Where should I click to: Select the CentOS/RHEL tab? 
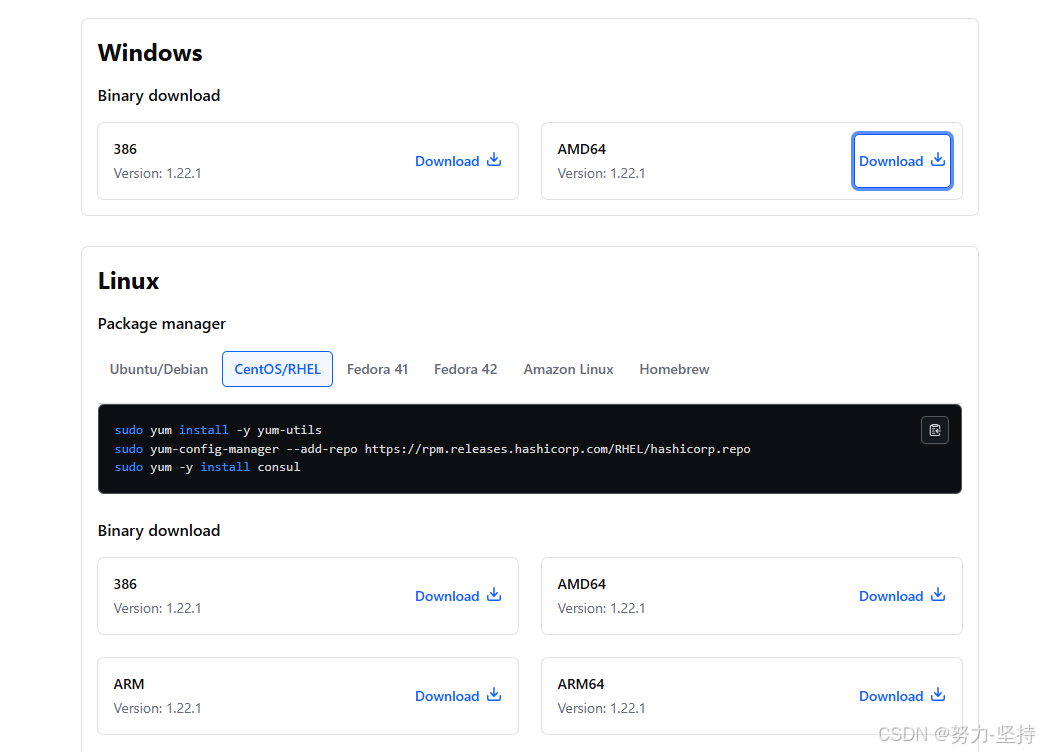click(277, 369)
